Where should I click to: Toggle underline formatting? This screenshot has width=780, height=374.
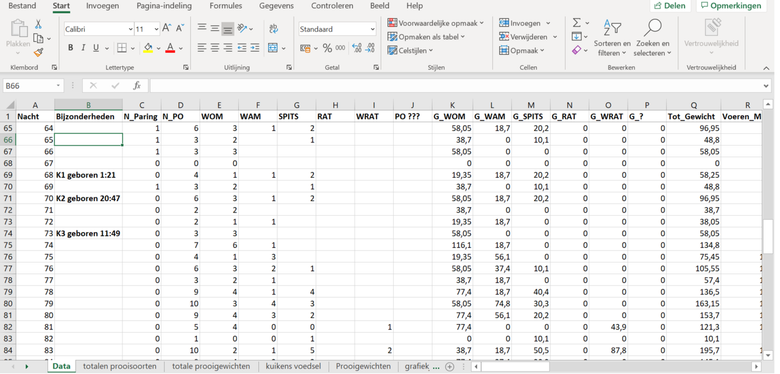[95, 48]
